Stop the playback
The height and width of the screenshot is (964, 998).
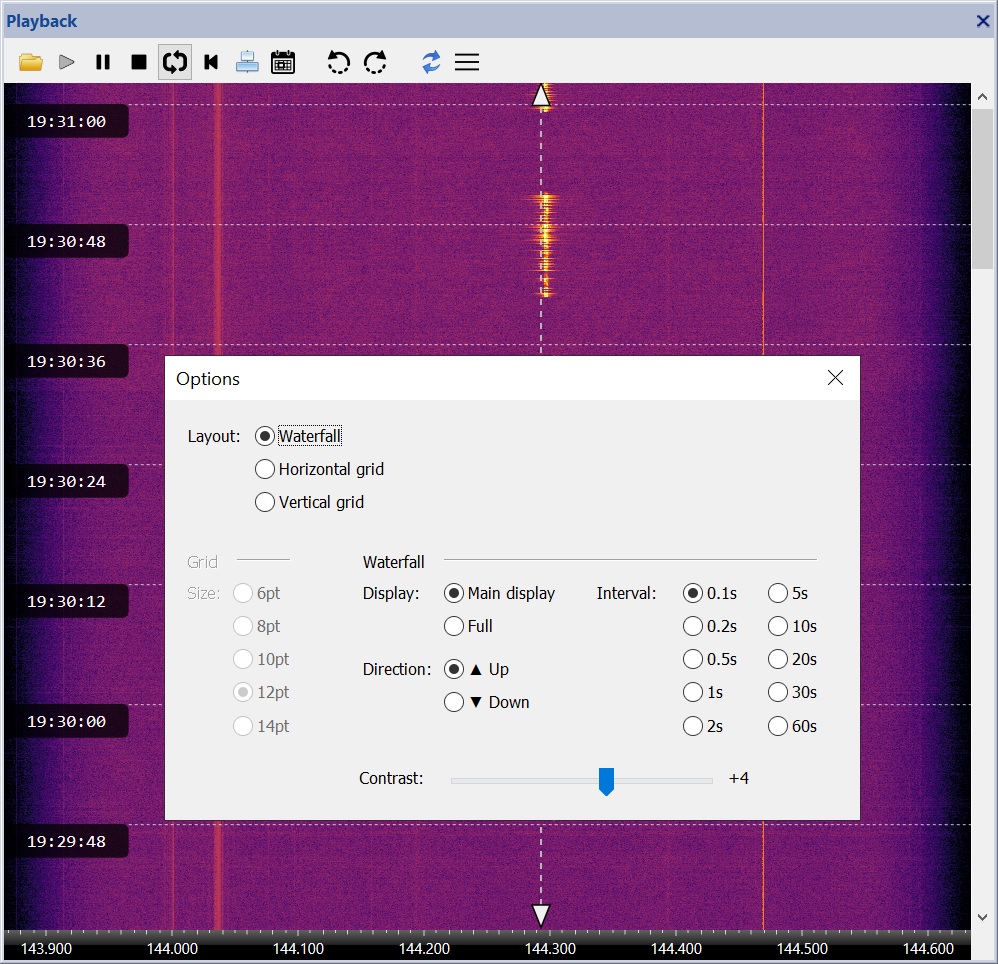(x=139, y=63)
